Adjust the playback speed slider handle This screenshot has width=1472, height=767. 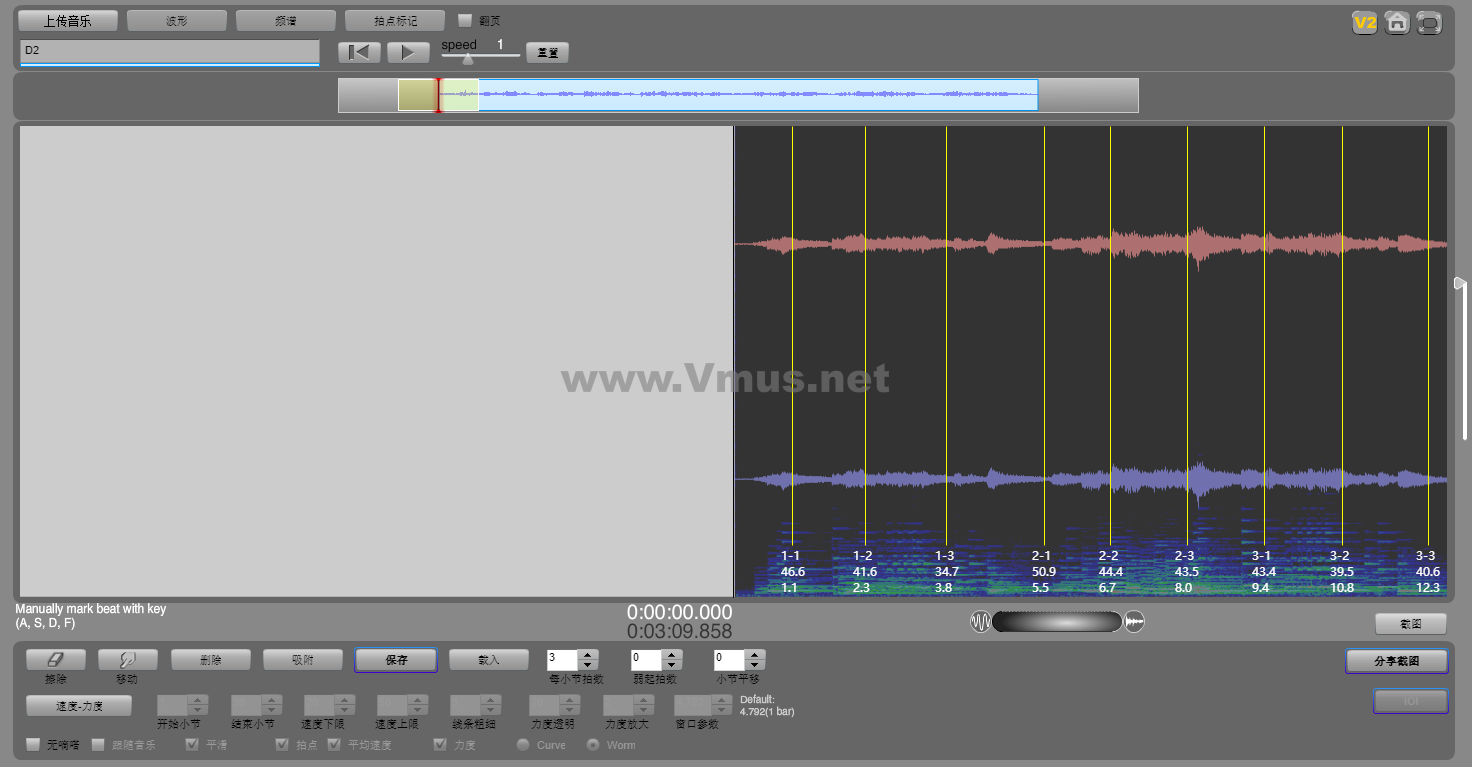(467, 59)
